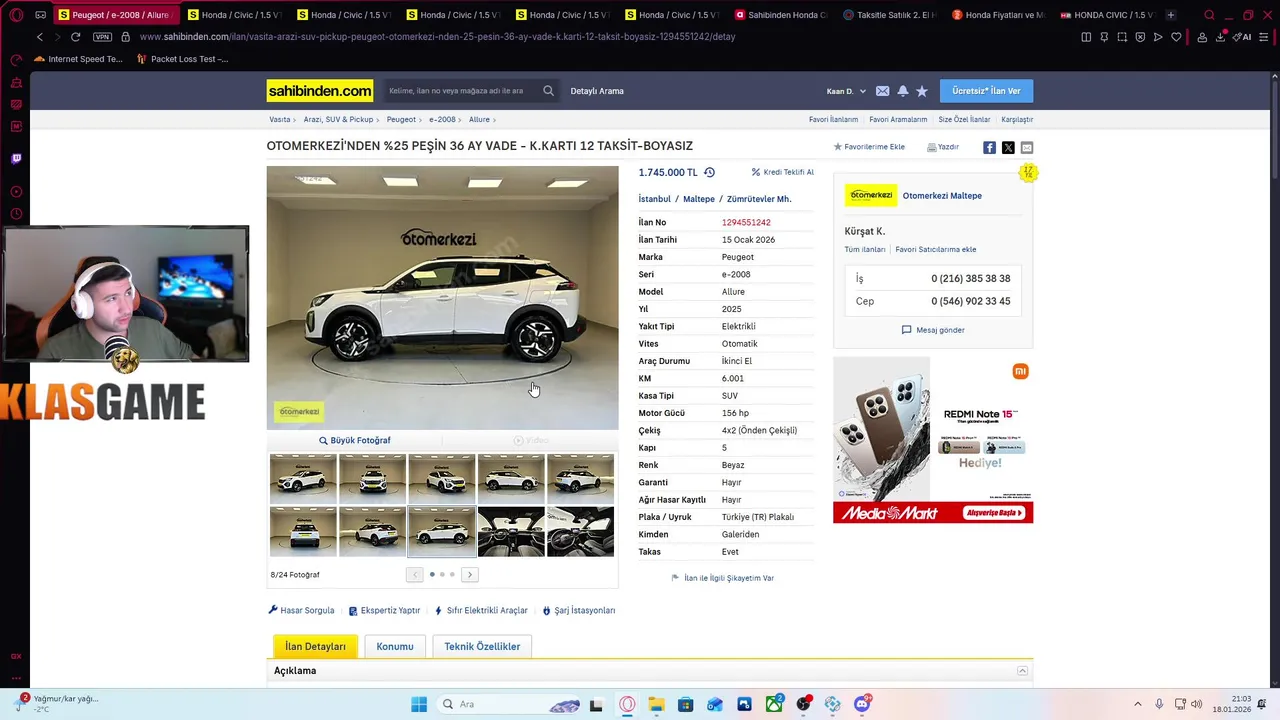The height and width of the screenshot is (720, 1280).
Task: Go to next thumbnail page arrow
Action: [470, 574]
